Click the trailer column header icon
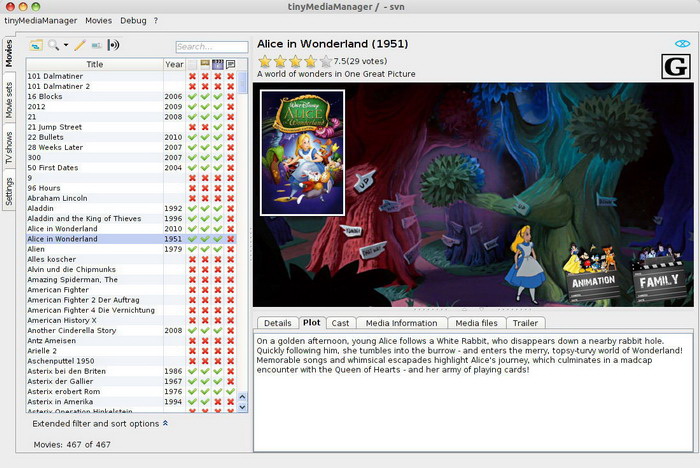The width and height of the screenshot is (700, 468). coord(218,64)
